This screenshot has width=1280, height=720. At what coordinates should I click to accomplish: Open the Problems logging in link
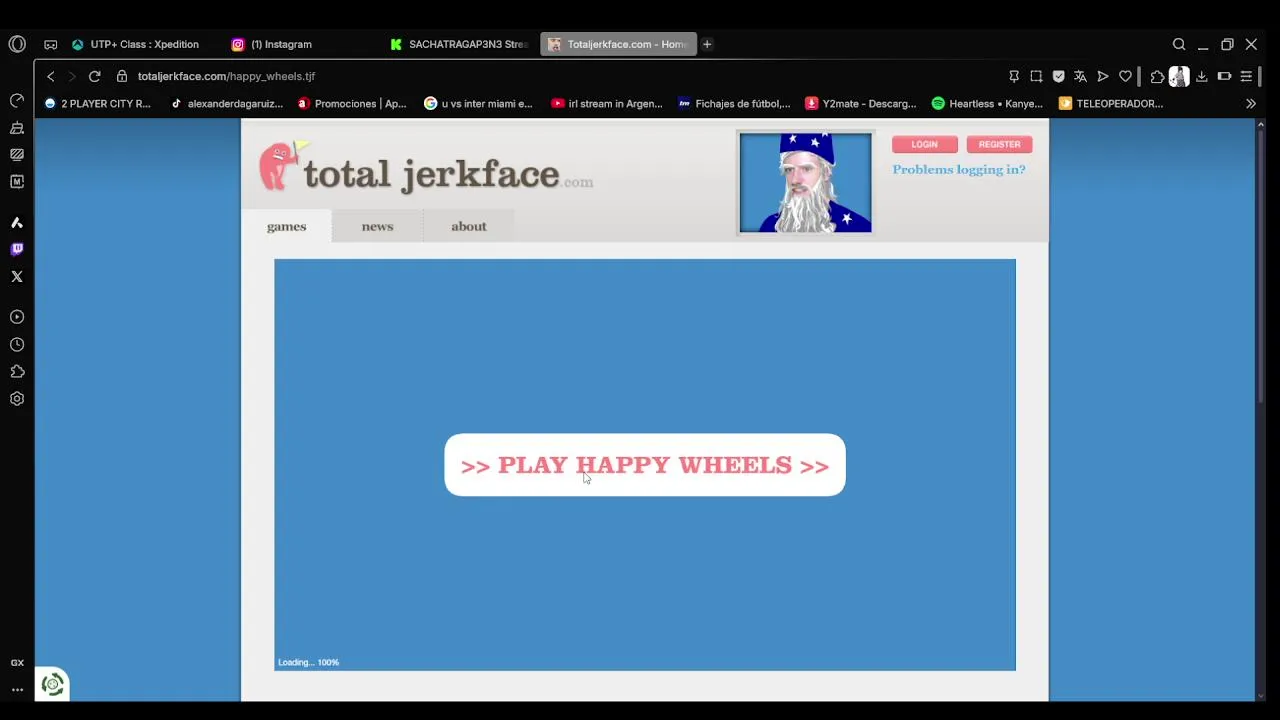pyautogui.click(x=958, y=169)
